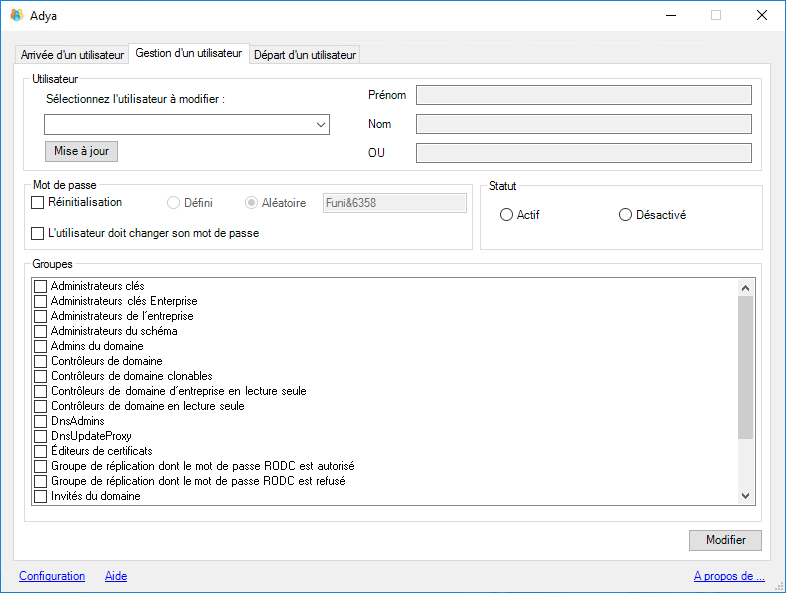Select the Actif status radio button
Screen dimensions: 786x593
click(x=506, y=215)
